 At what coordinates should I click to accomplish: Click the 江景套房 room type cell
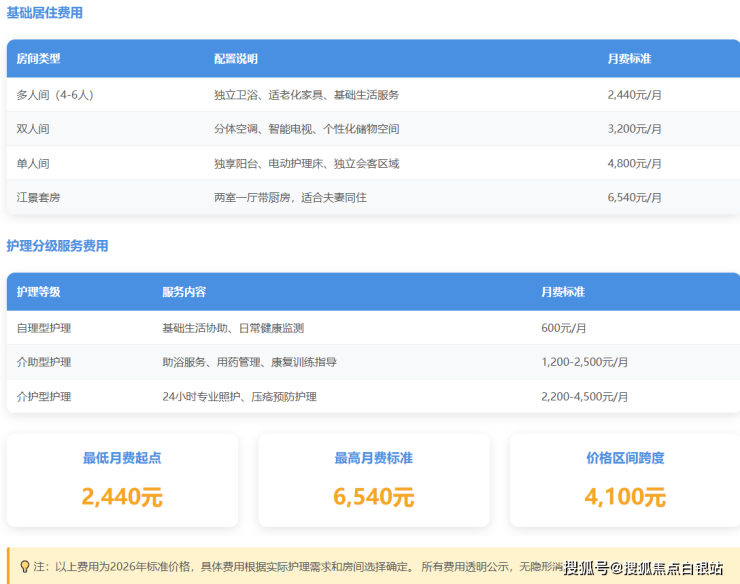pos(39,198)
